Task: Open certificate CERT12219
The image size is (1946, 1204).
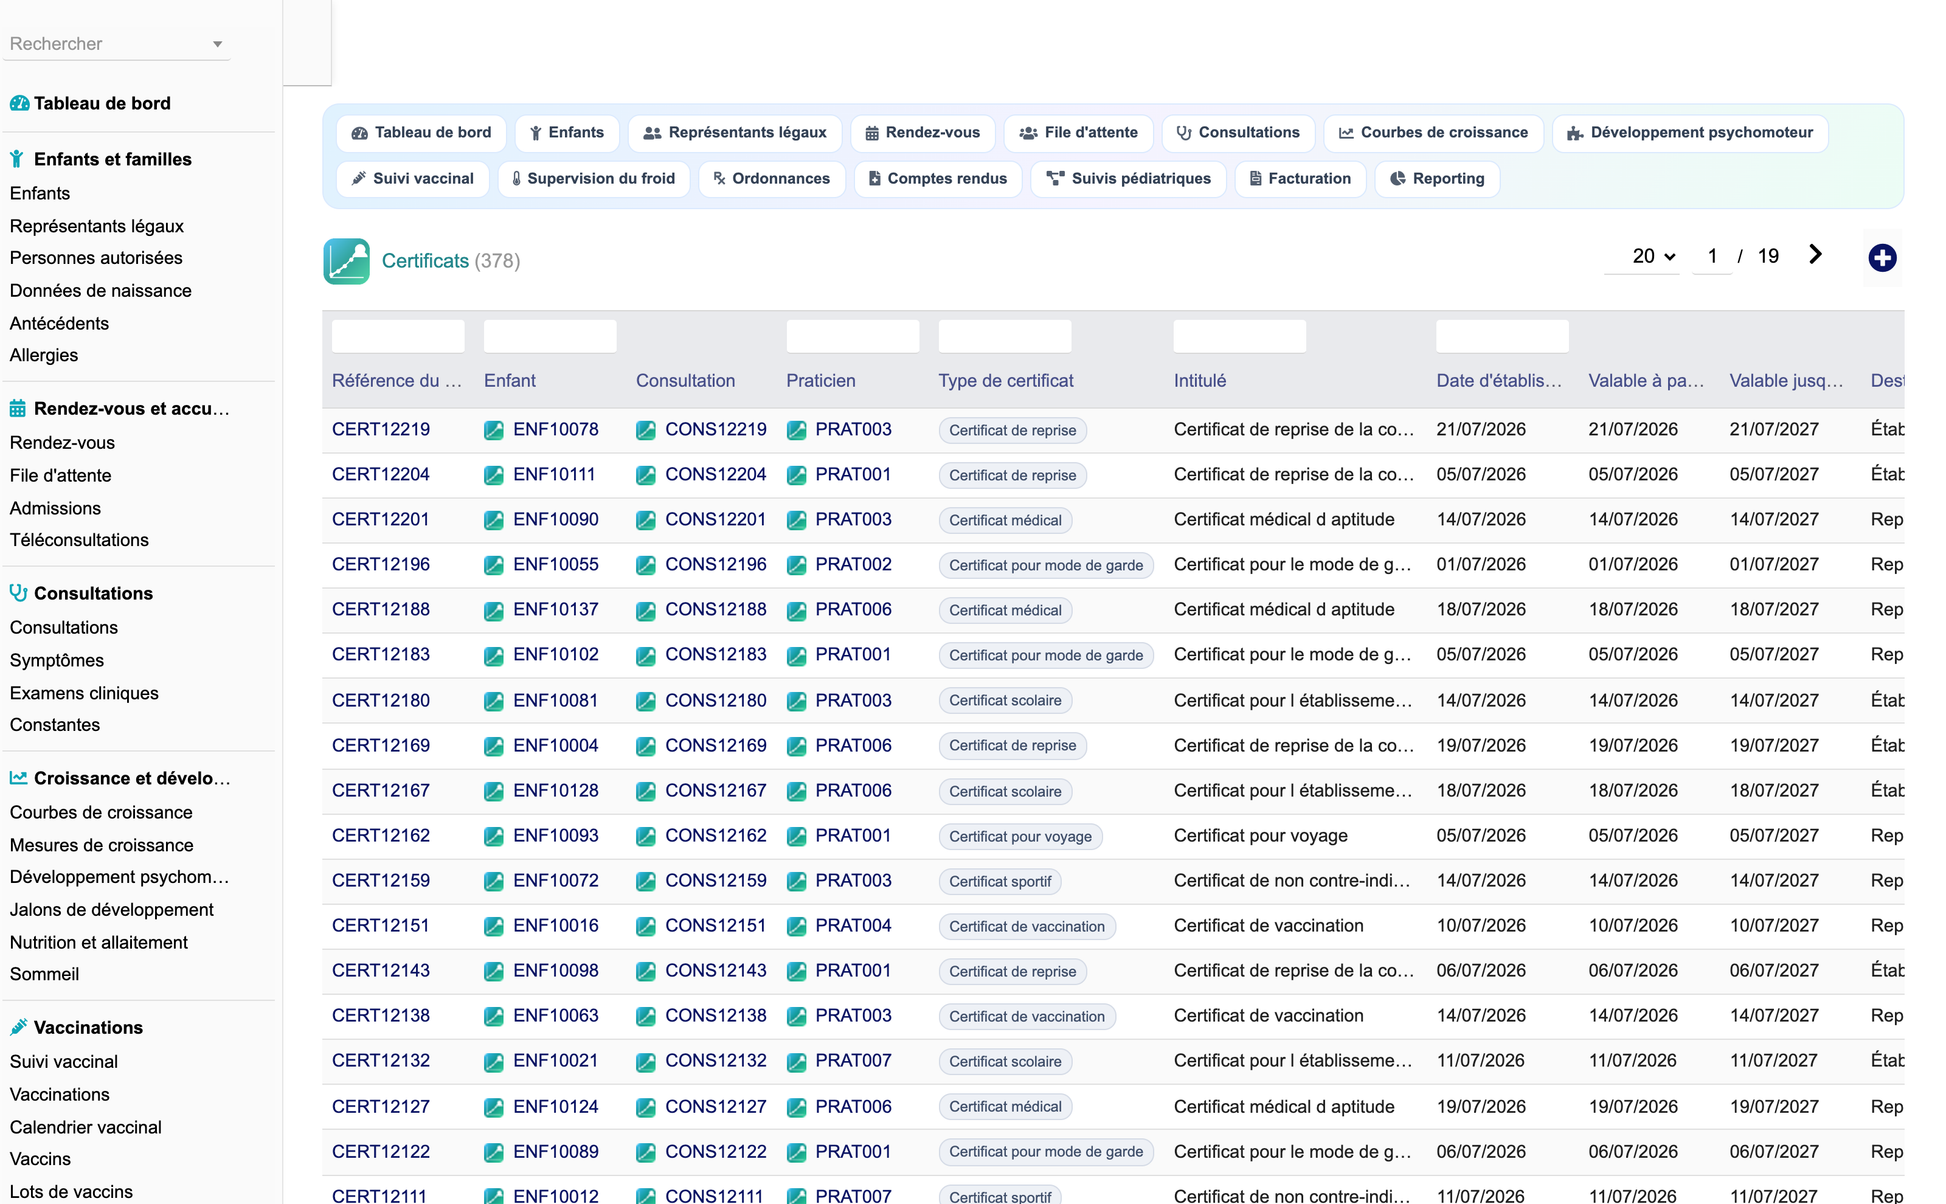Action: (x=381, y=430)
